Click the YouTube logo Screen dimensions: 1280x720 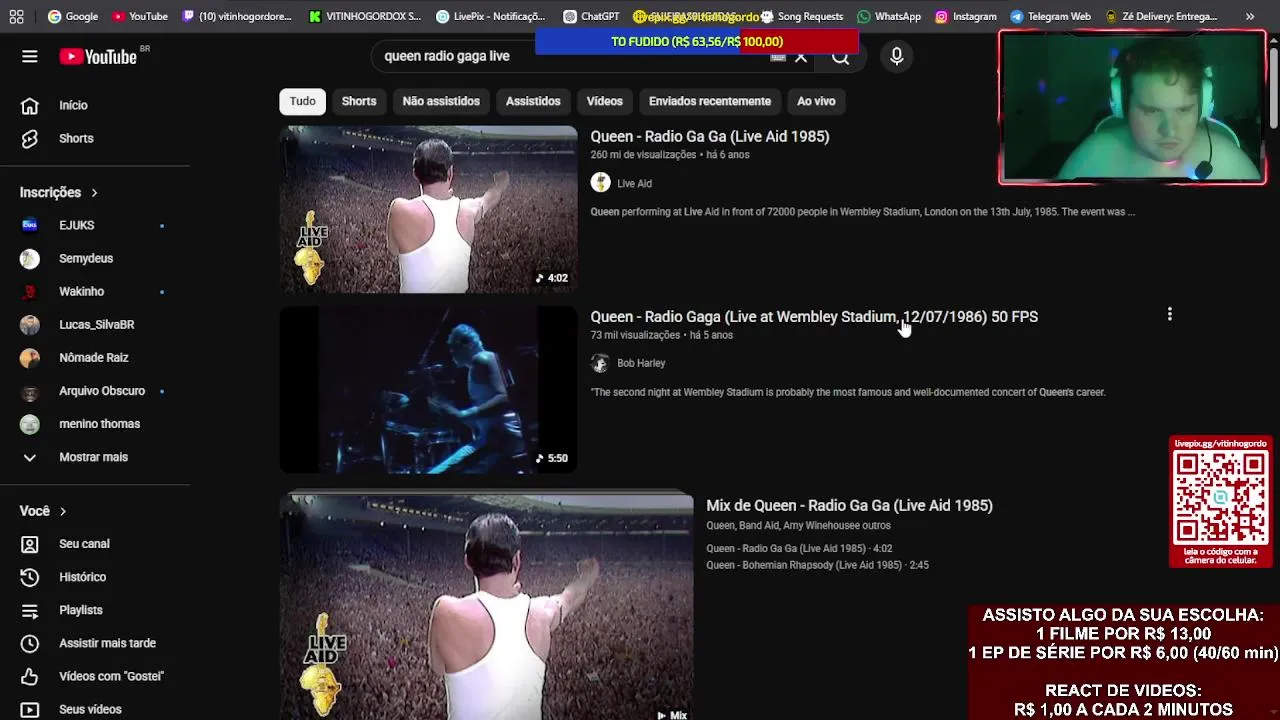(98, 57)
